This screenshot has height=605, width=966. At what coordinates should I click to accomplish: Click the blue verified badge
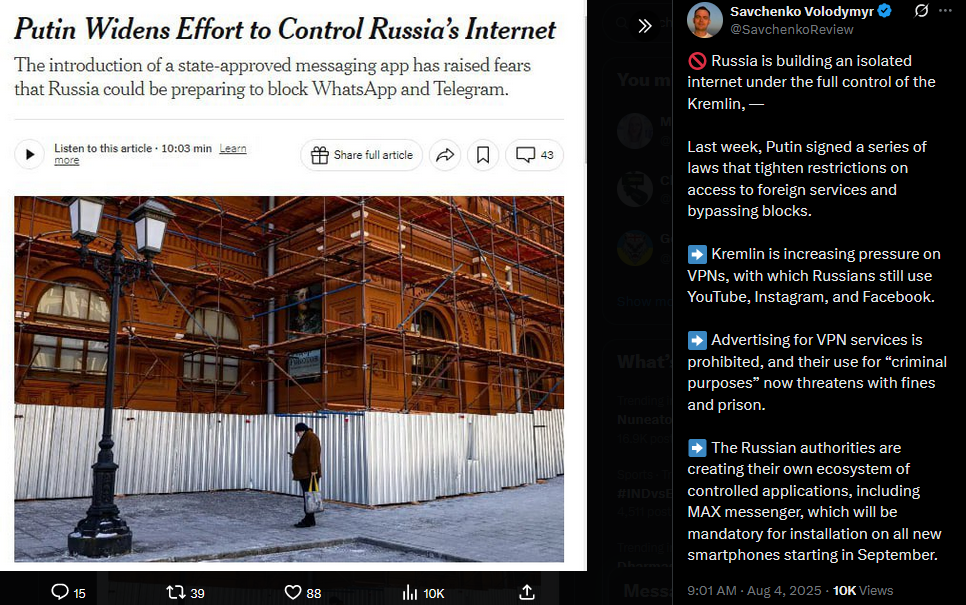click(885, 11)
